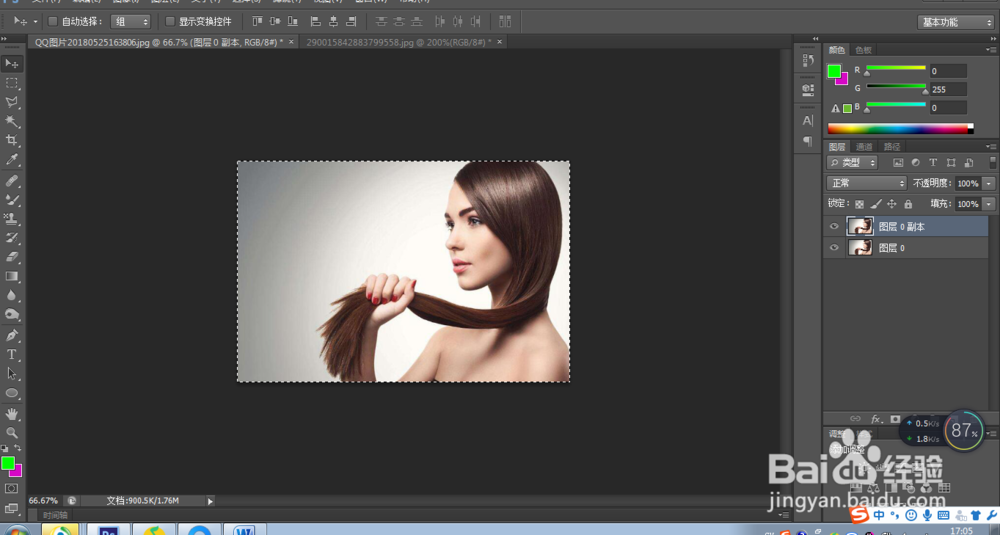Change the screen mode
This screenshot has width=1000, height=535.
pos(11,508)
